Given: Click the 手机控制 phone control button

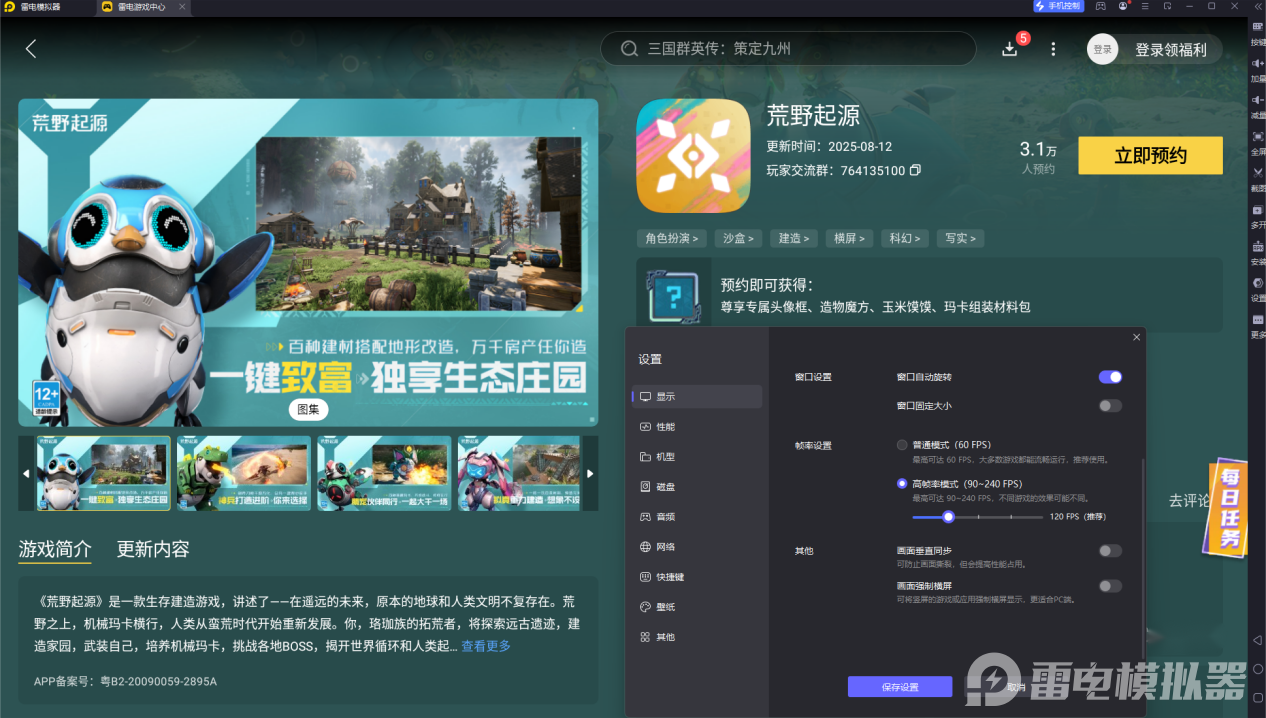Looking at the screenshot, I should [x=1058, y=6].
